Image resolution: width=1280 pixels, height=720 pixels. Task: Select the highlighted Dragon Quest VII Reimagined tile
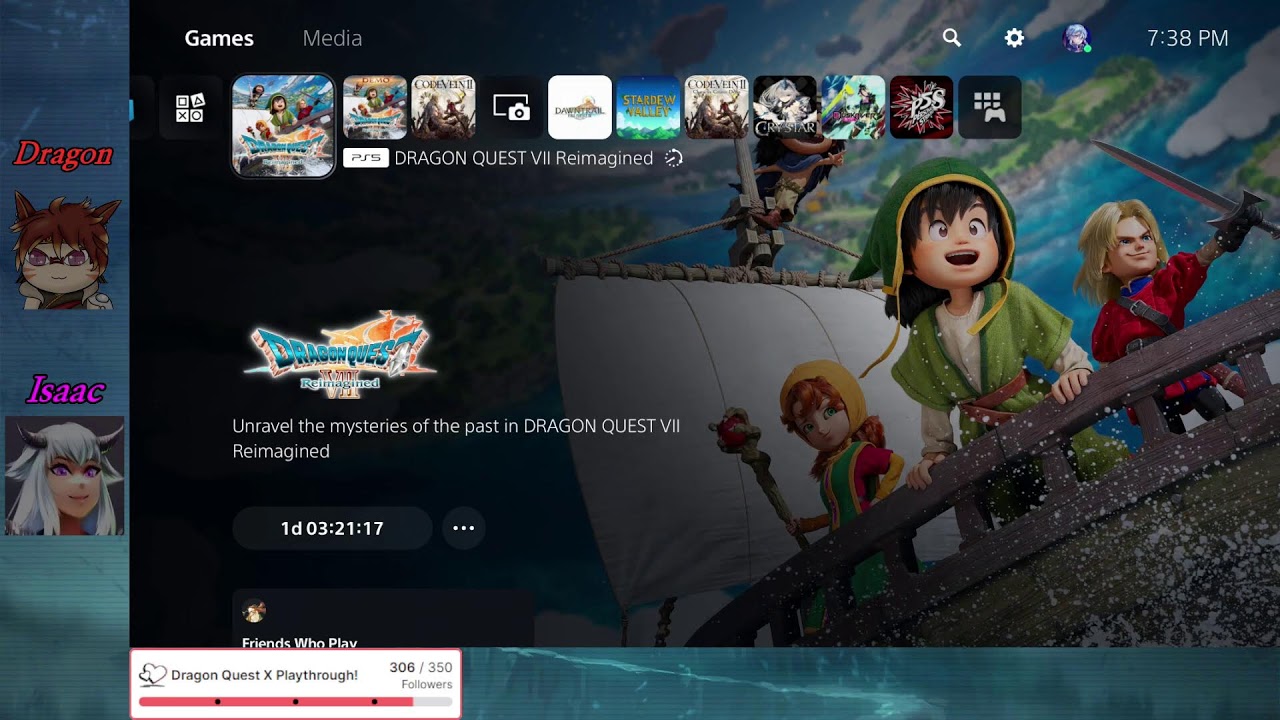coord(283,126)
